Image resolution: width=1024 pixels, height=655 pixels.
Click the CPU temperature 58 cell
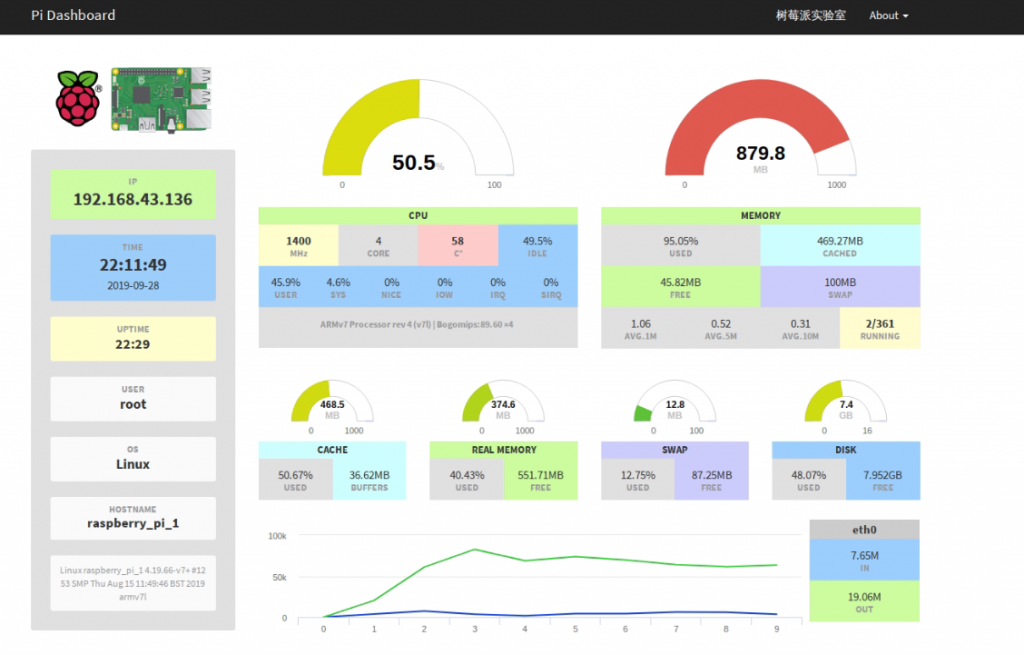[x=458, y=246]
